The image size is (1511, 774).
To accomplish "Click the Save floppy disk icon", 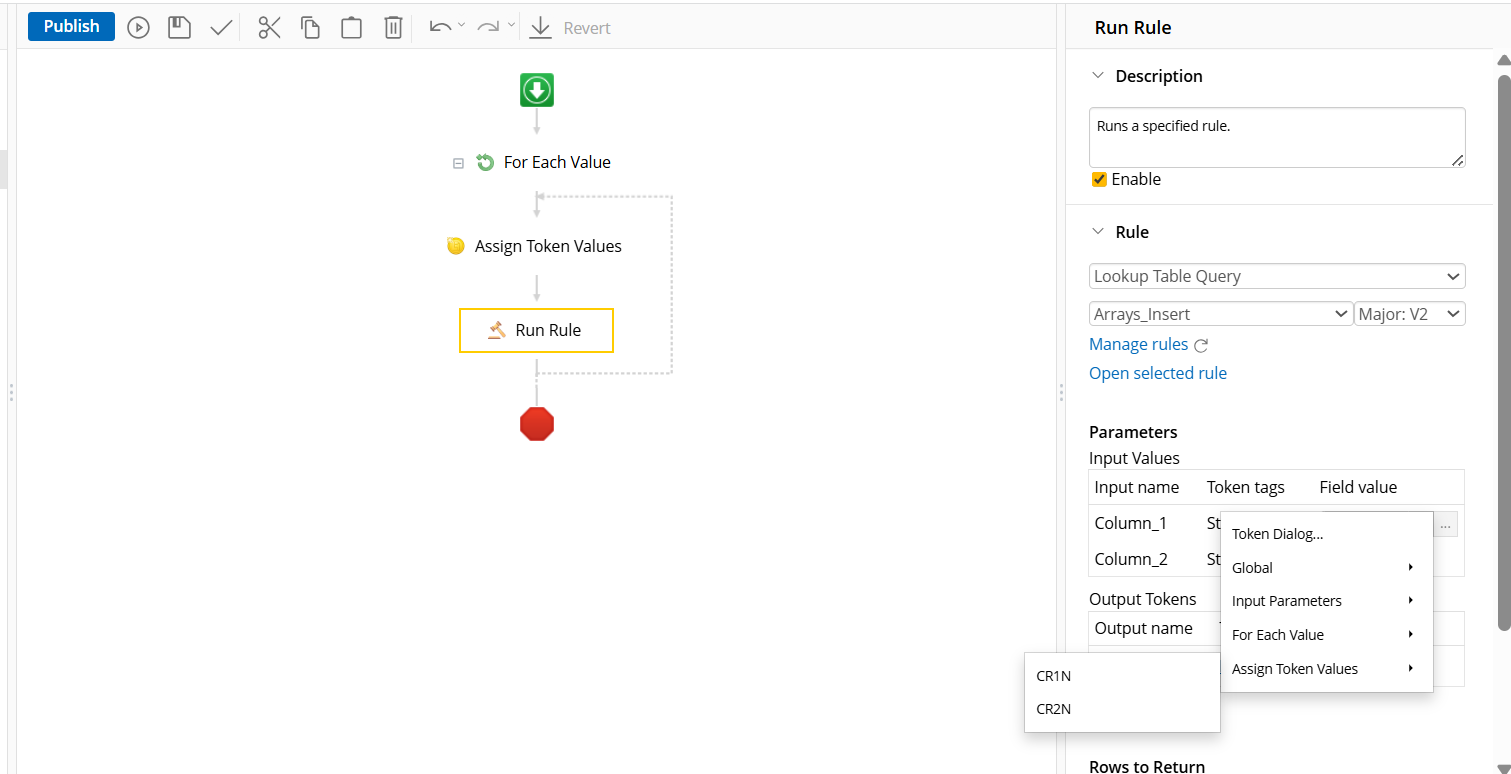I will click(179, 28).
